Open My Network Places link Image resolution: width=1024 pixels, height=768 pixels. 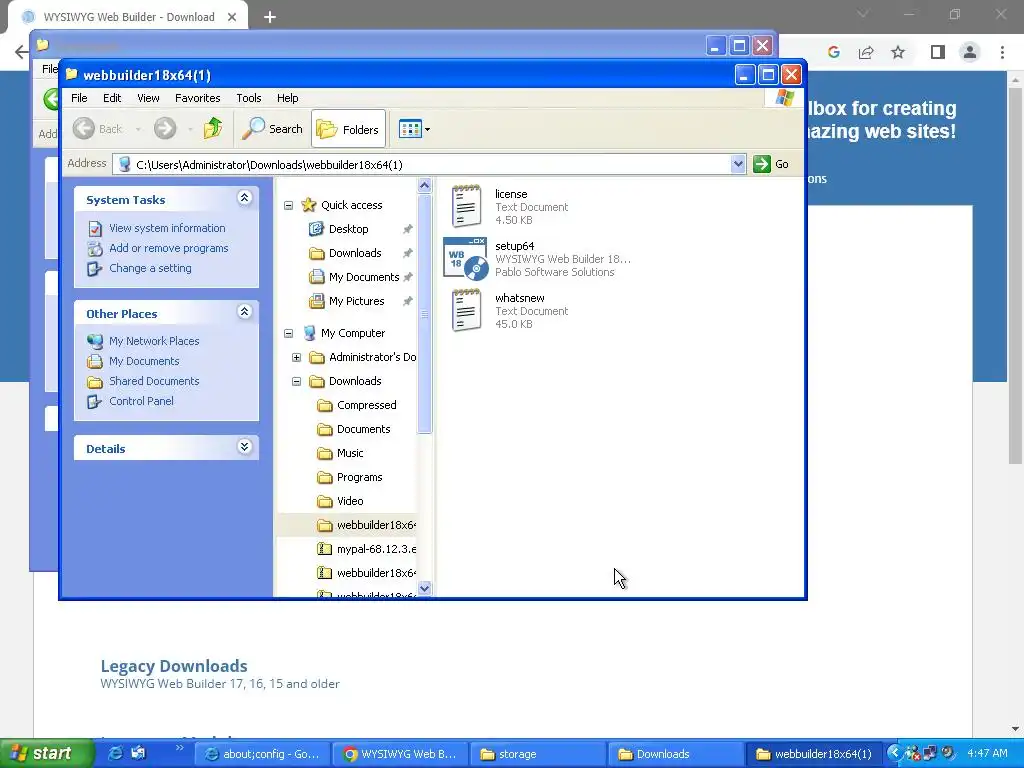154,341
